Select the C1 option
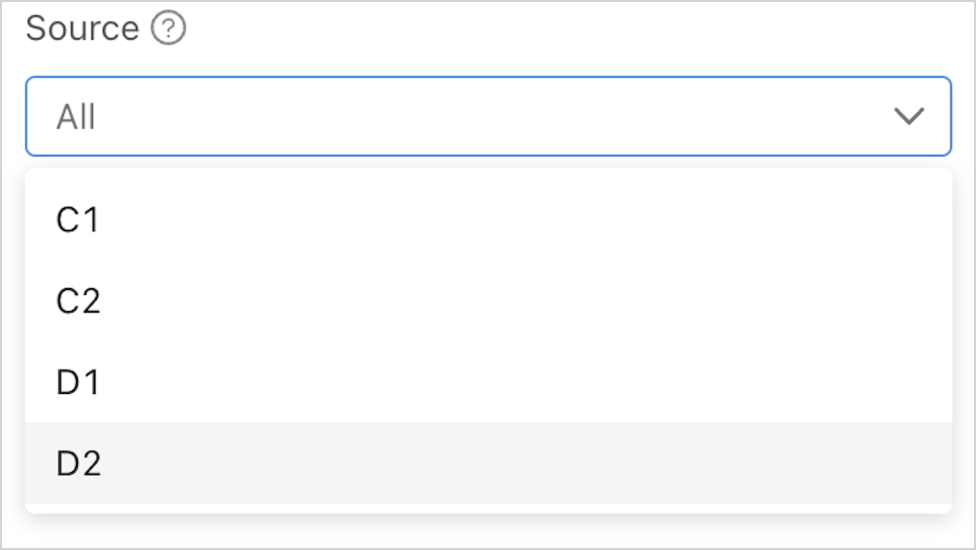Screen dimensions: 976x550 78,220
